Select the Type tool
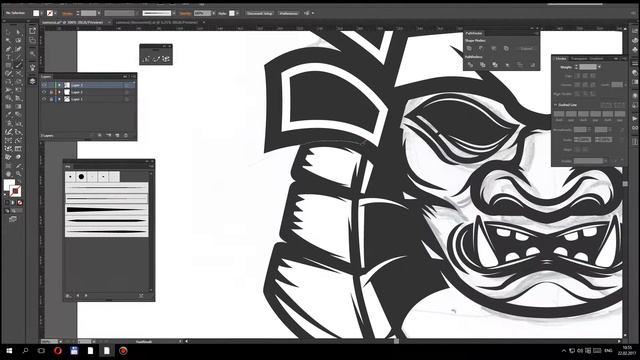640x360 pixels. coord(8,57)
